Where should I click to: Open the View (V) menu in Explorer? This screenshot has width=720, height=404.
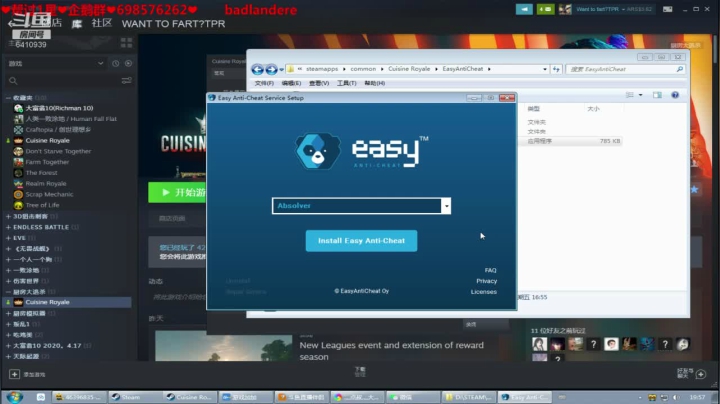pos(319,83)
